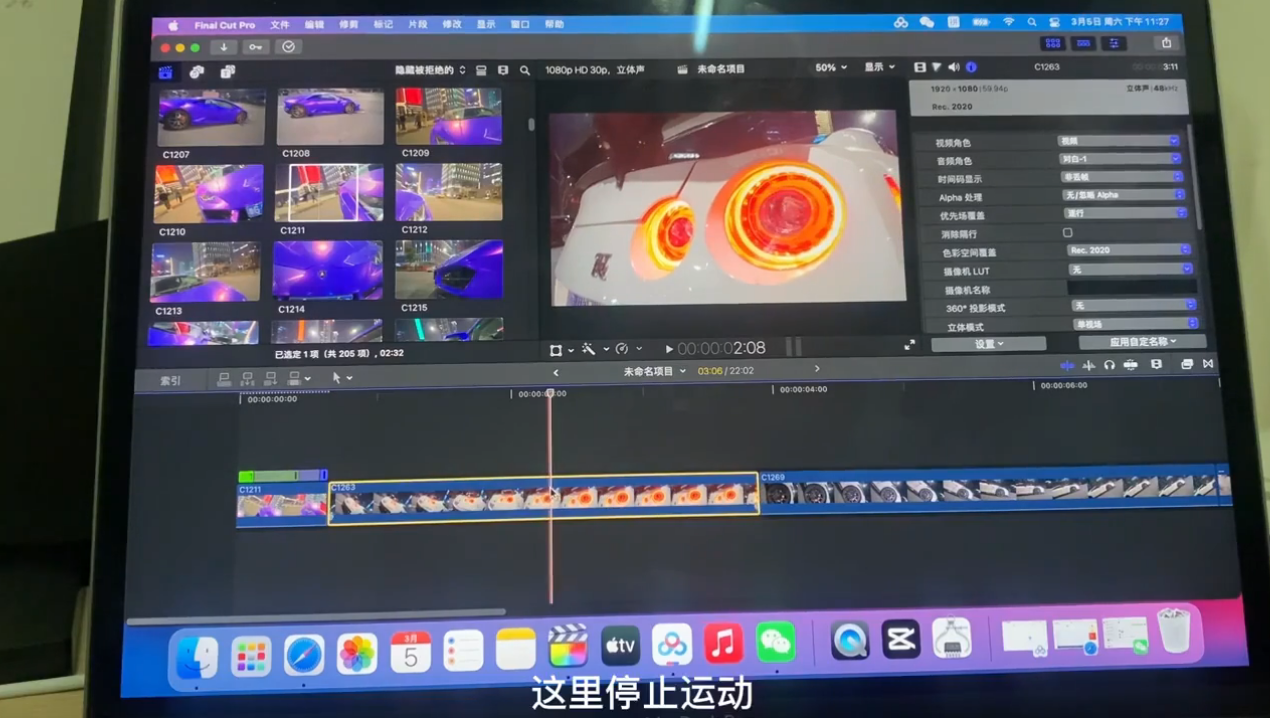Image resolution: width=1270 pixels, height=718 pixels.
Task: Toggle the 消除隔行 checkbox
Action: [1067, 233]
